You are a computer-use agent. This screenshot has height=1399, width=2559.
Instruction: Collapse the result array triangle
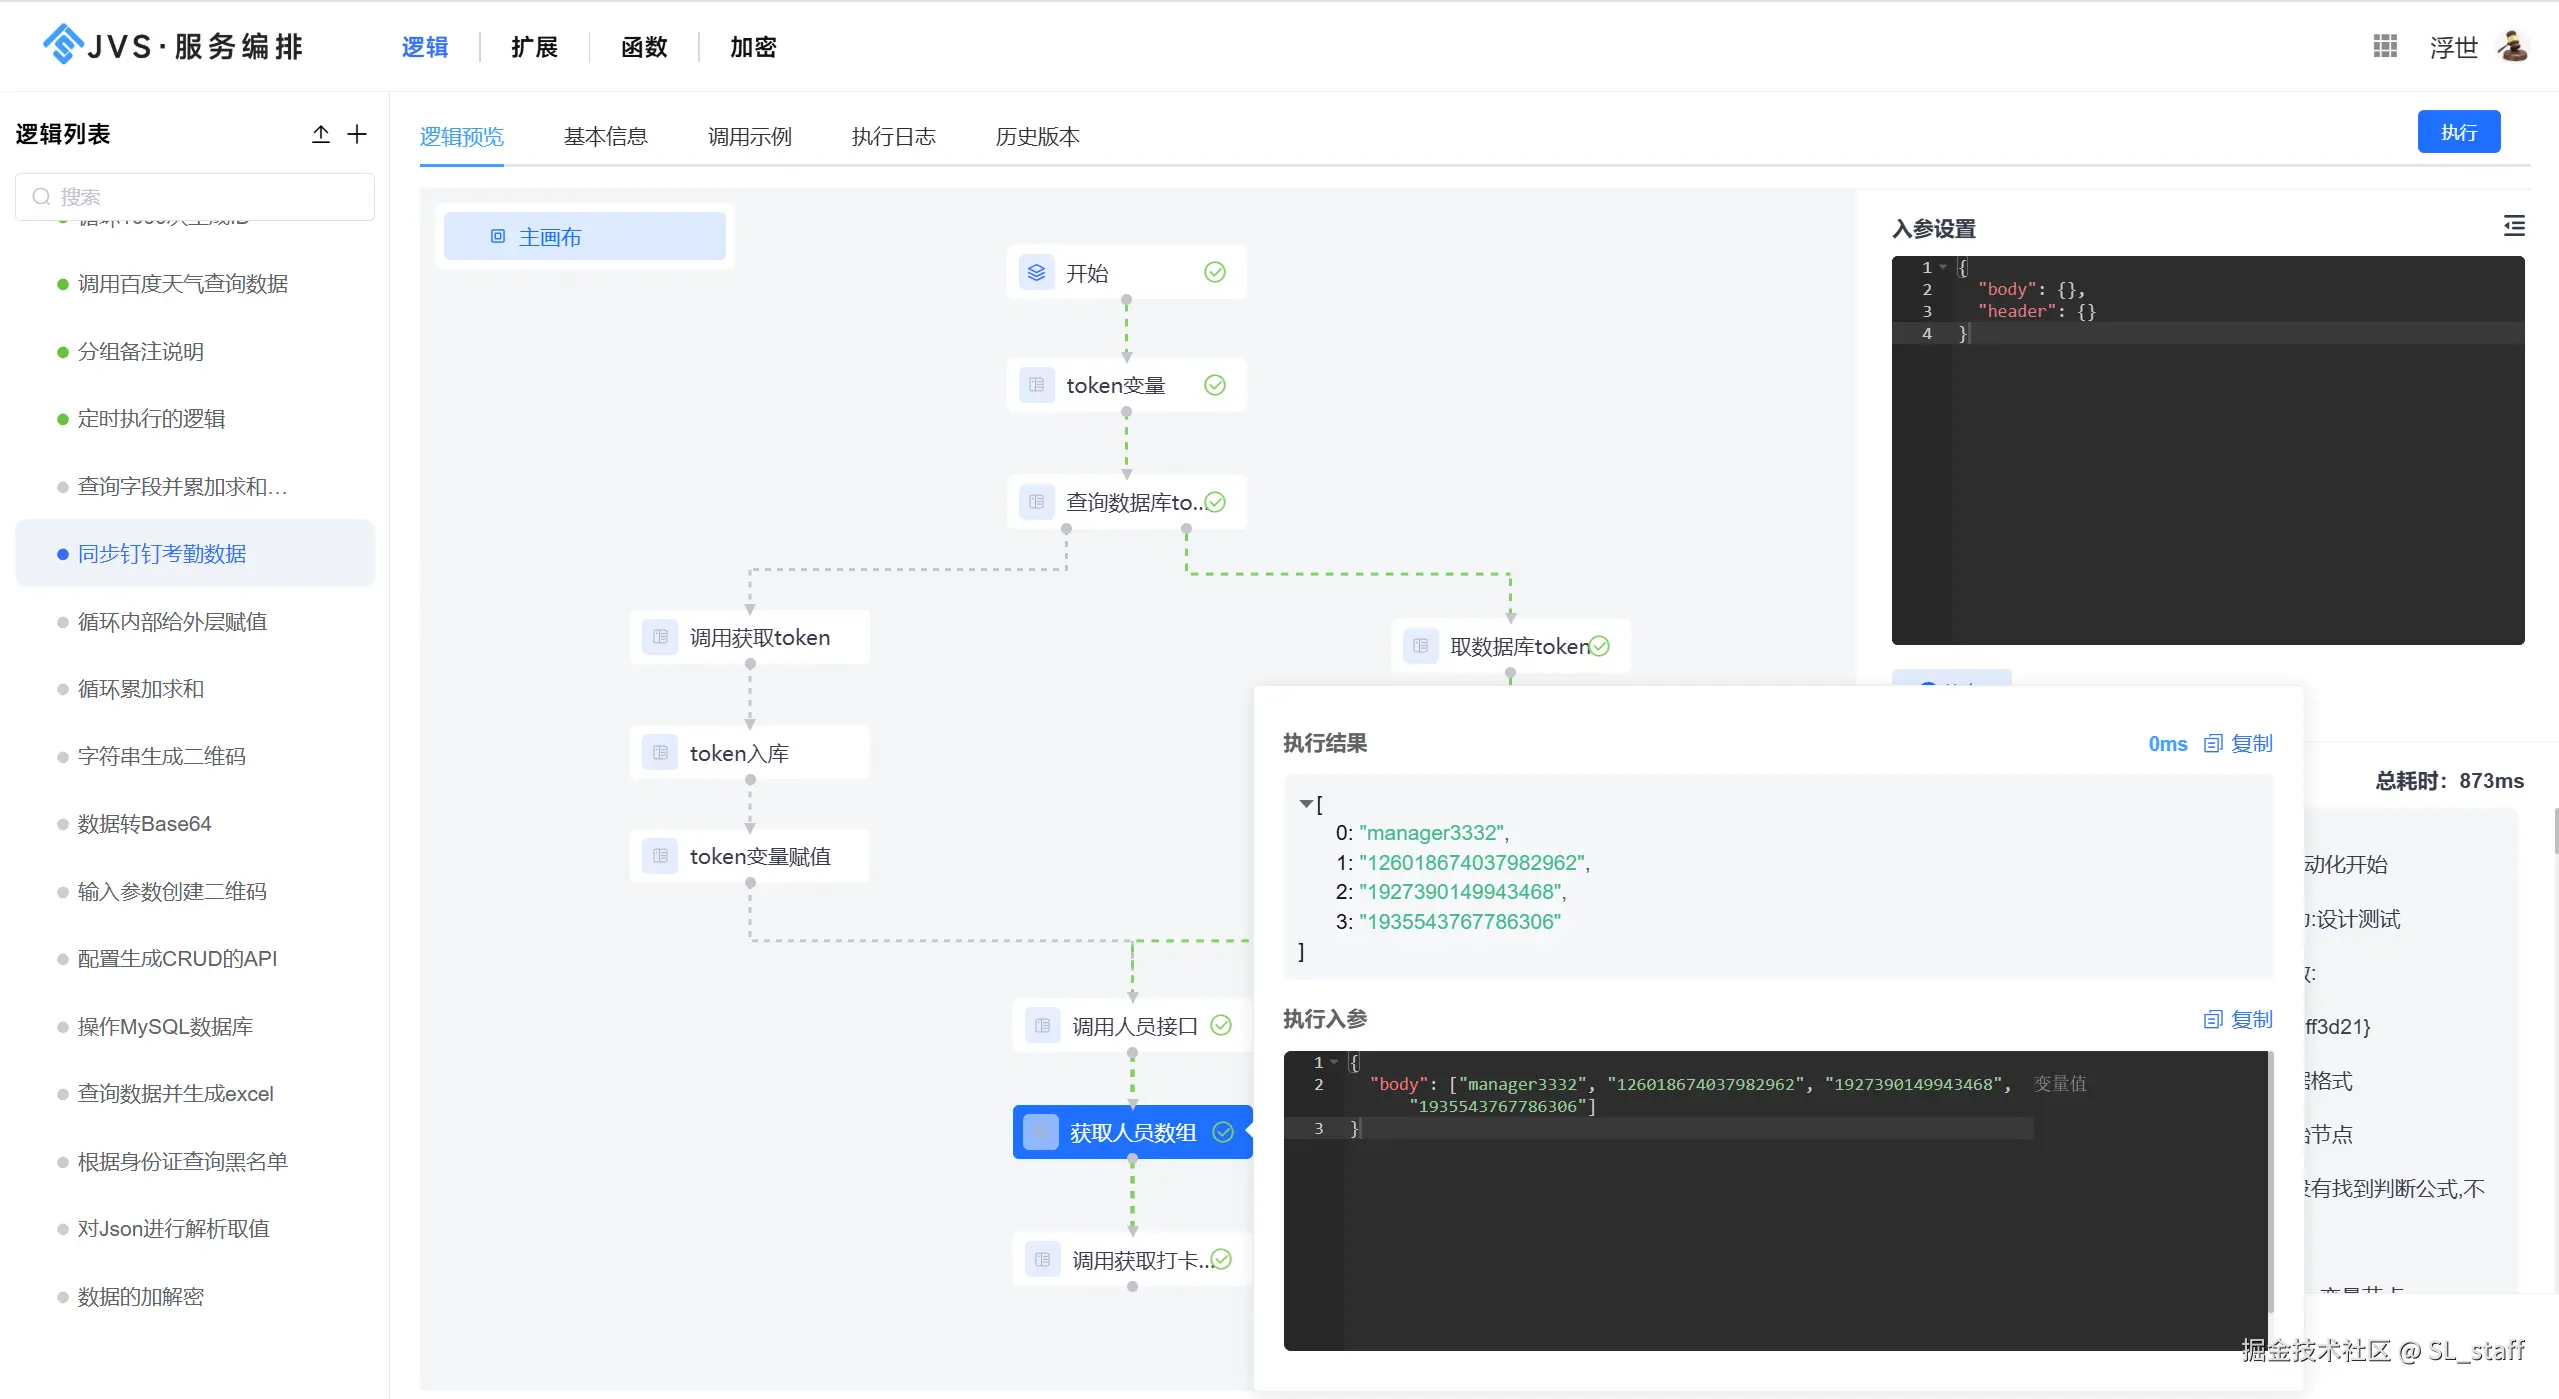coord(1305,803)
